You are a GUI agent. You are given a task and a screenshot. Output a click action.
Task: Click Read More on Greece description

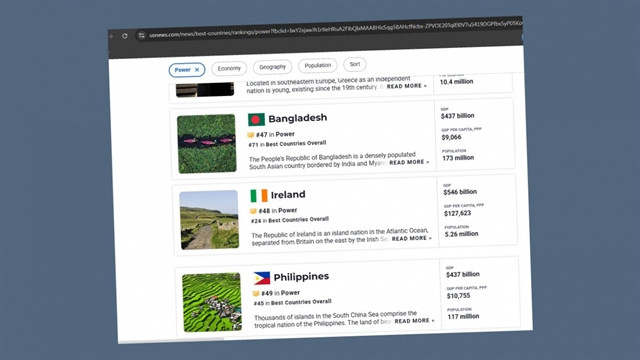pyautogui.click(x=407, y=86)
